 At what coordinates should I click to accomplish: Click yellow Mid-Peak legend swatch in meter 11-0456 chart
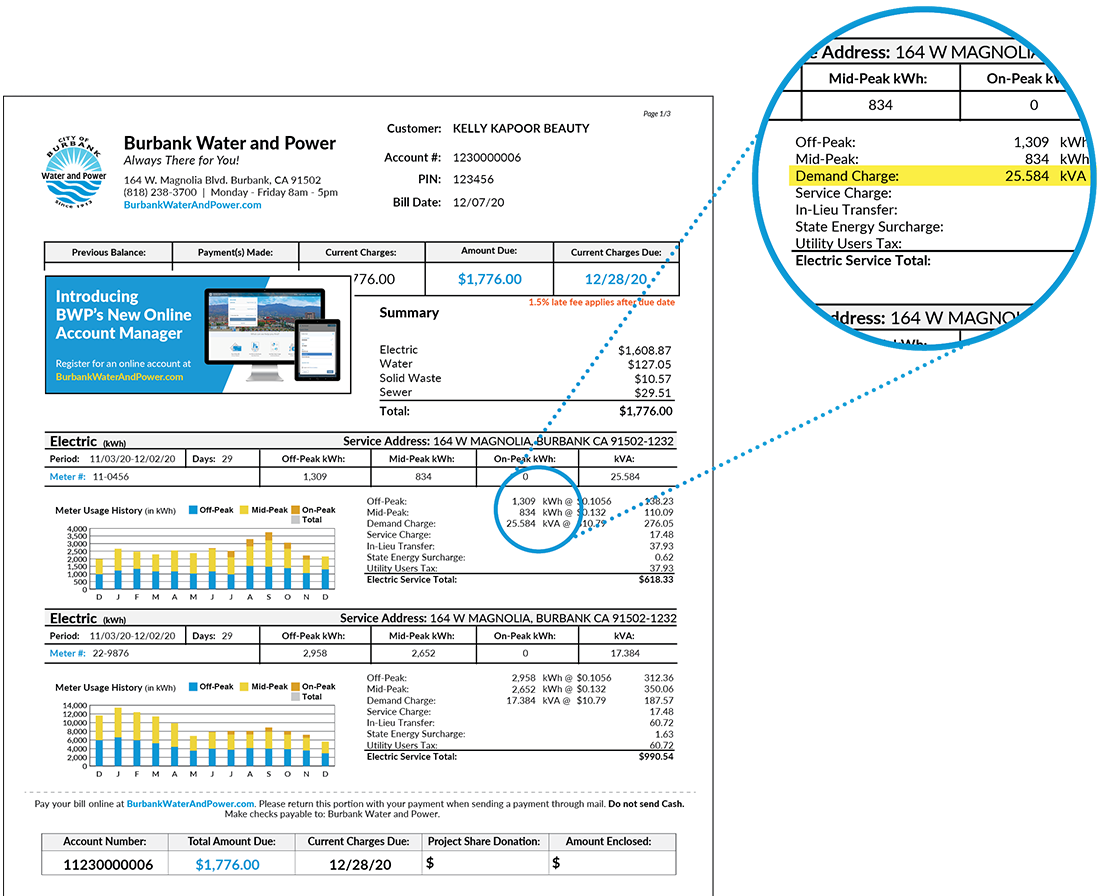pos(244,510)
